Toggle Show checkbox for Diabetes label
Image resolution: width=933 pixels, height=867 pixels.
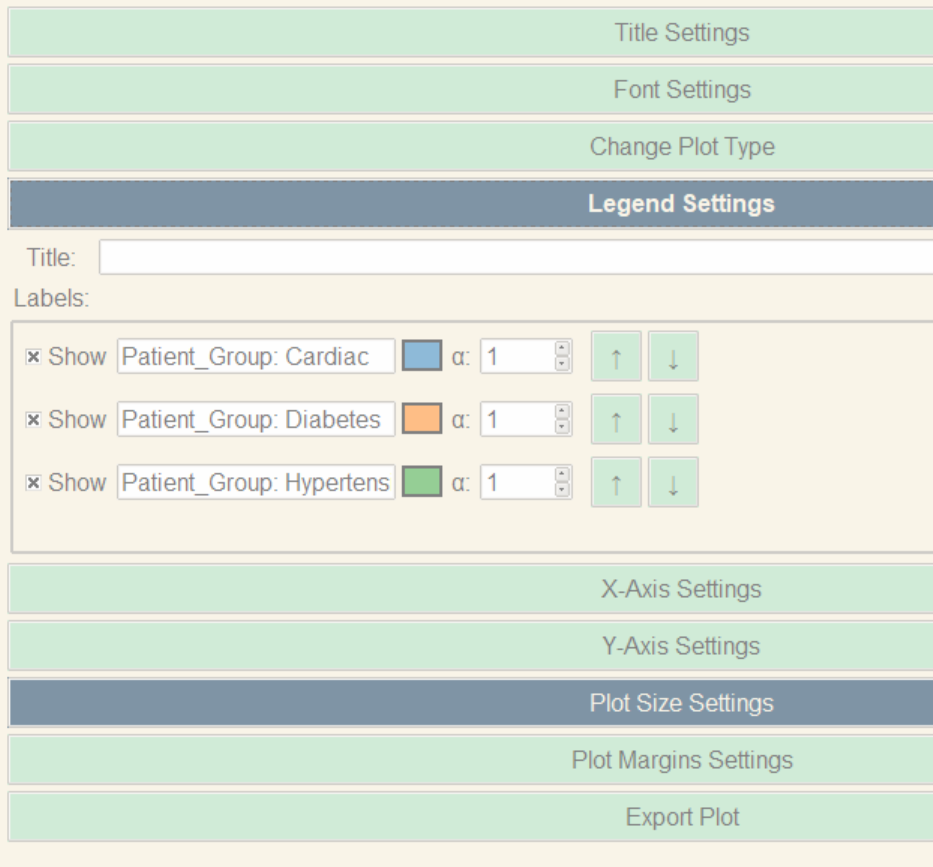(x=33, y=420)
